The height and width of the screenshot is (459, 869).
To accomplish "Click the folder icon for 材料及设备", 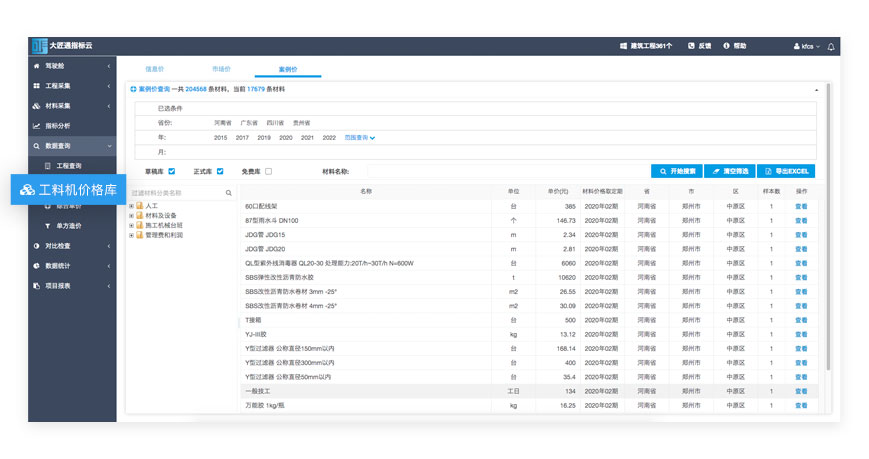I will (x=140, y=216).
